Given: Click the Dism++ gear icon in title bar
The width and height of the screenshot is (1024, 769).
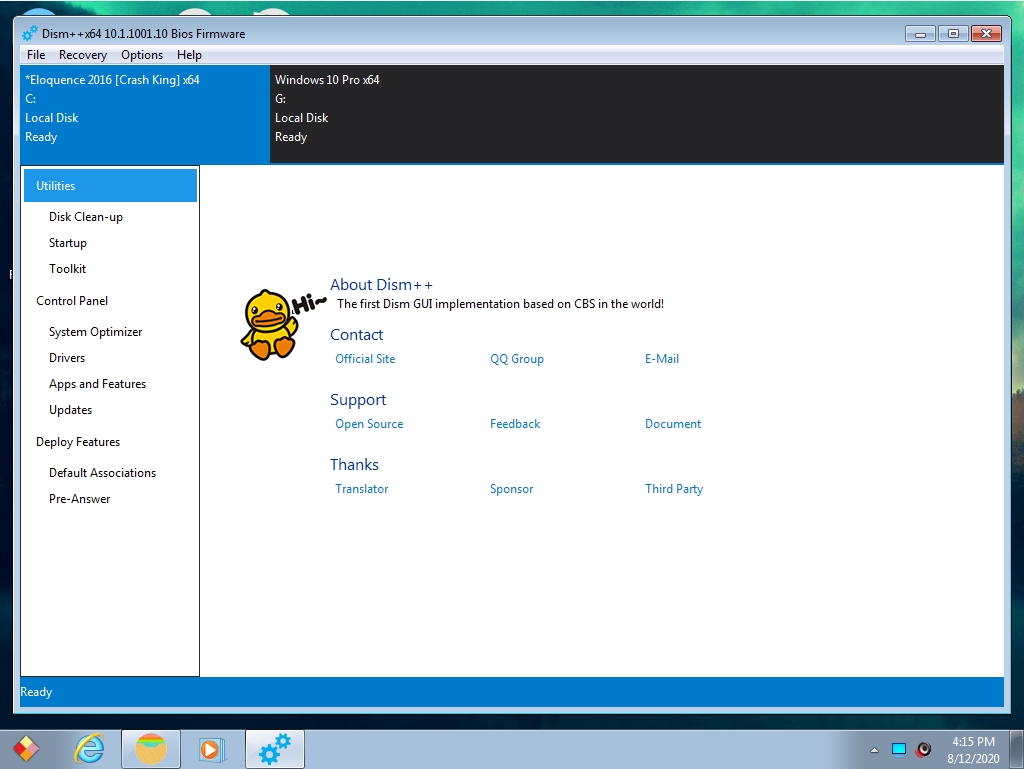Looking at the screenshot, I should click(x=29, y=33).
